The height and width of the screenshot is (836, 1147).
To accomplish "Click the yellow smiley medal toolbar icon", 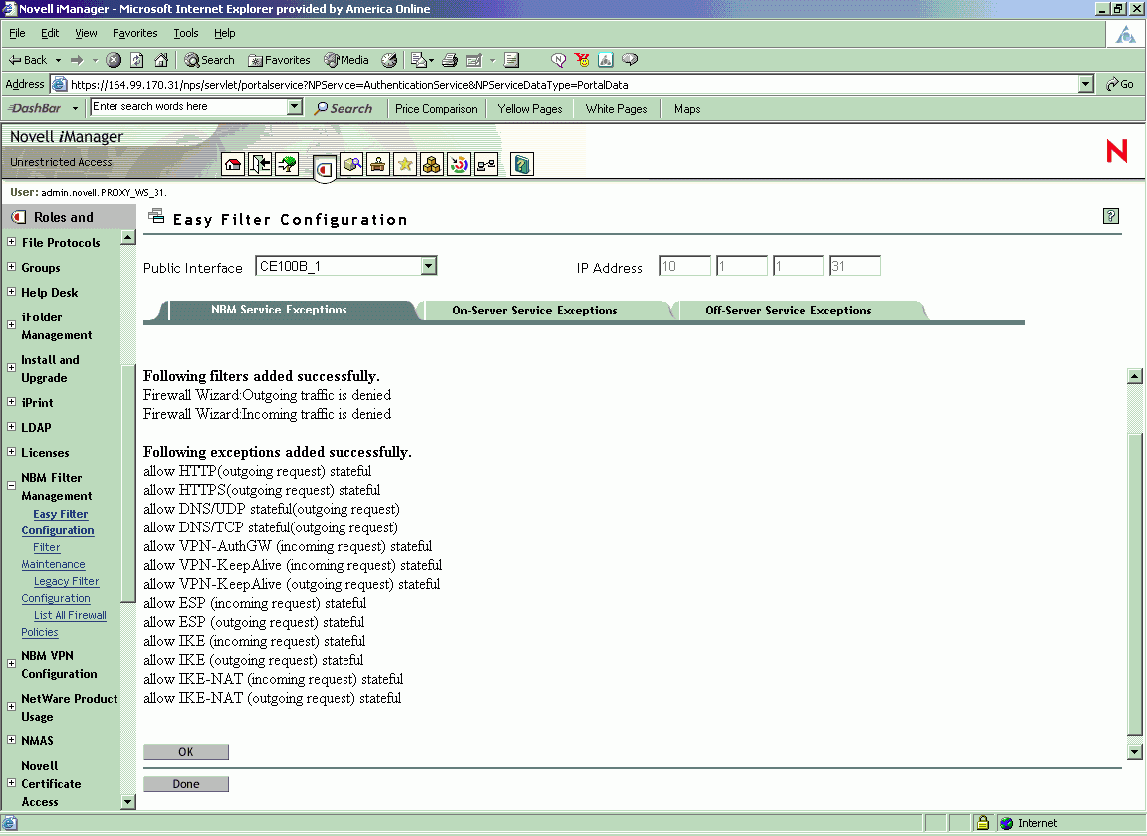I will coord(582,60).
